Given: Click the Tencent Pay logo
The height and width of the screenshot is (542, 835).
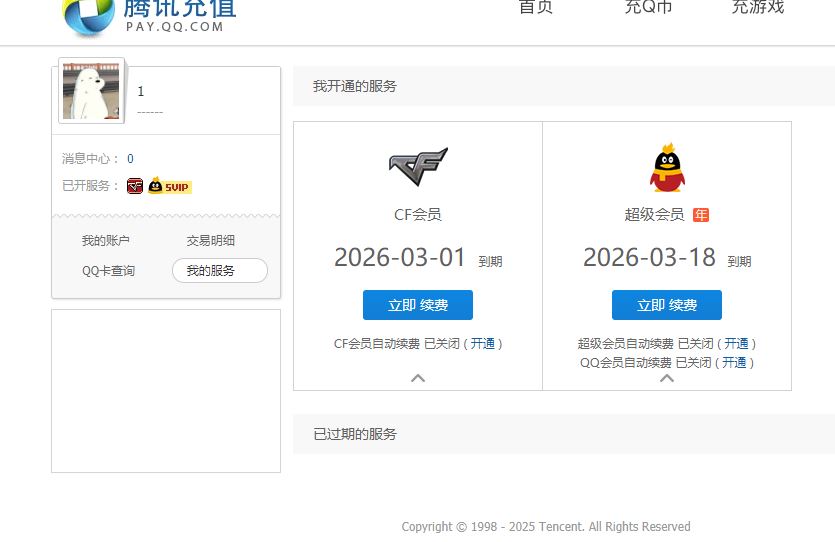Looking at the screenshot, I should click(x=150, y=14).
